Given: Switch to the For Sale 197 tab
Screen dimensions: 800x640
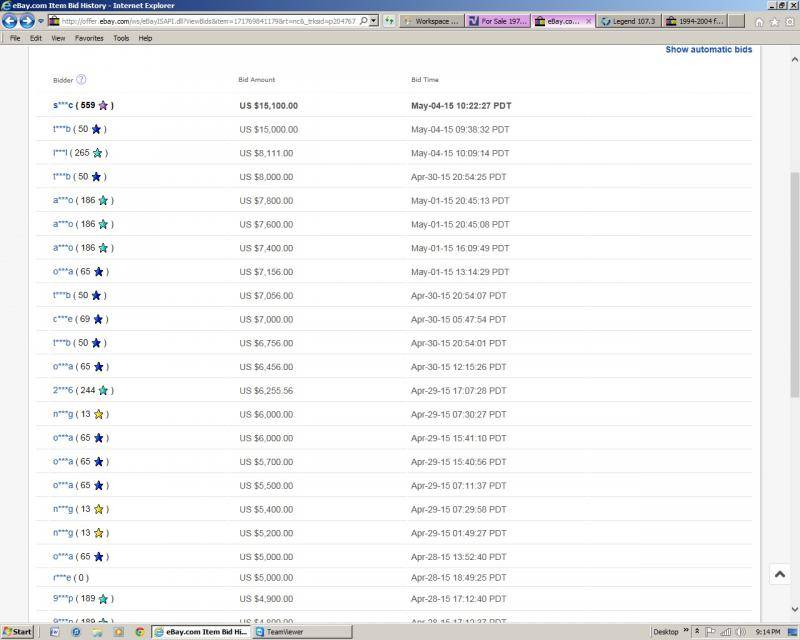Looking at the screenshot, I should tap(496, 21).
